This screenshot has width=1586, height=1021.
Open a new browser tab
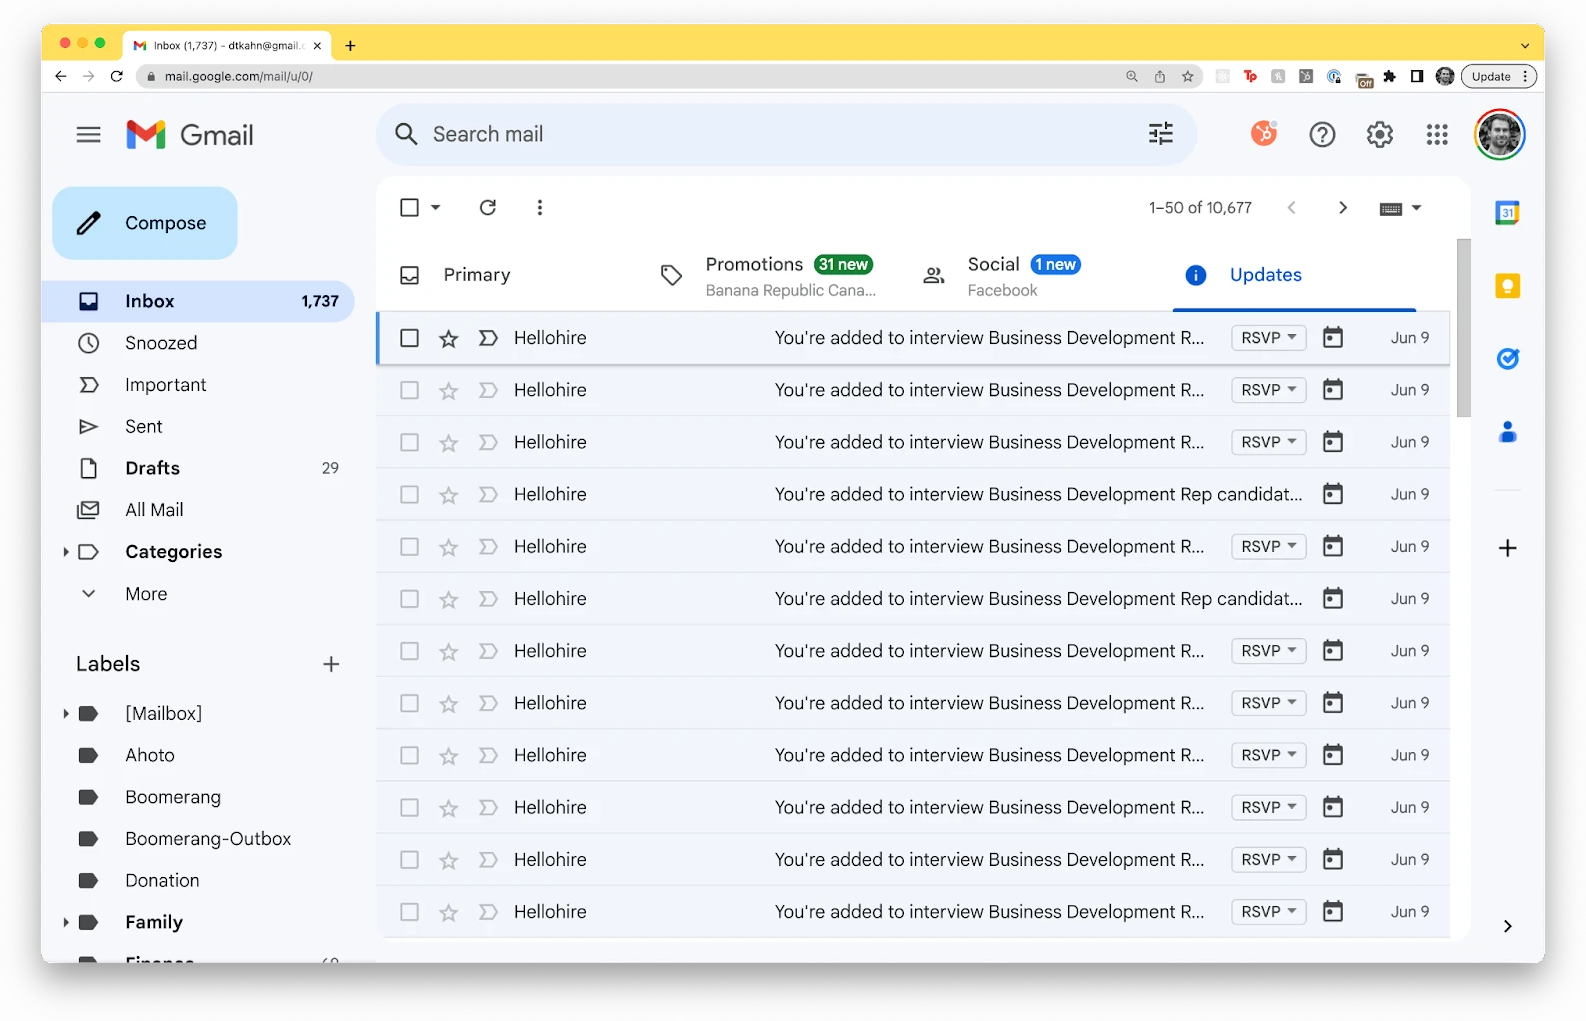pyautogui.click(x=350, y=45)
